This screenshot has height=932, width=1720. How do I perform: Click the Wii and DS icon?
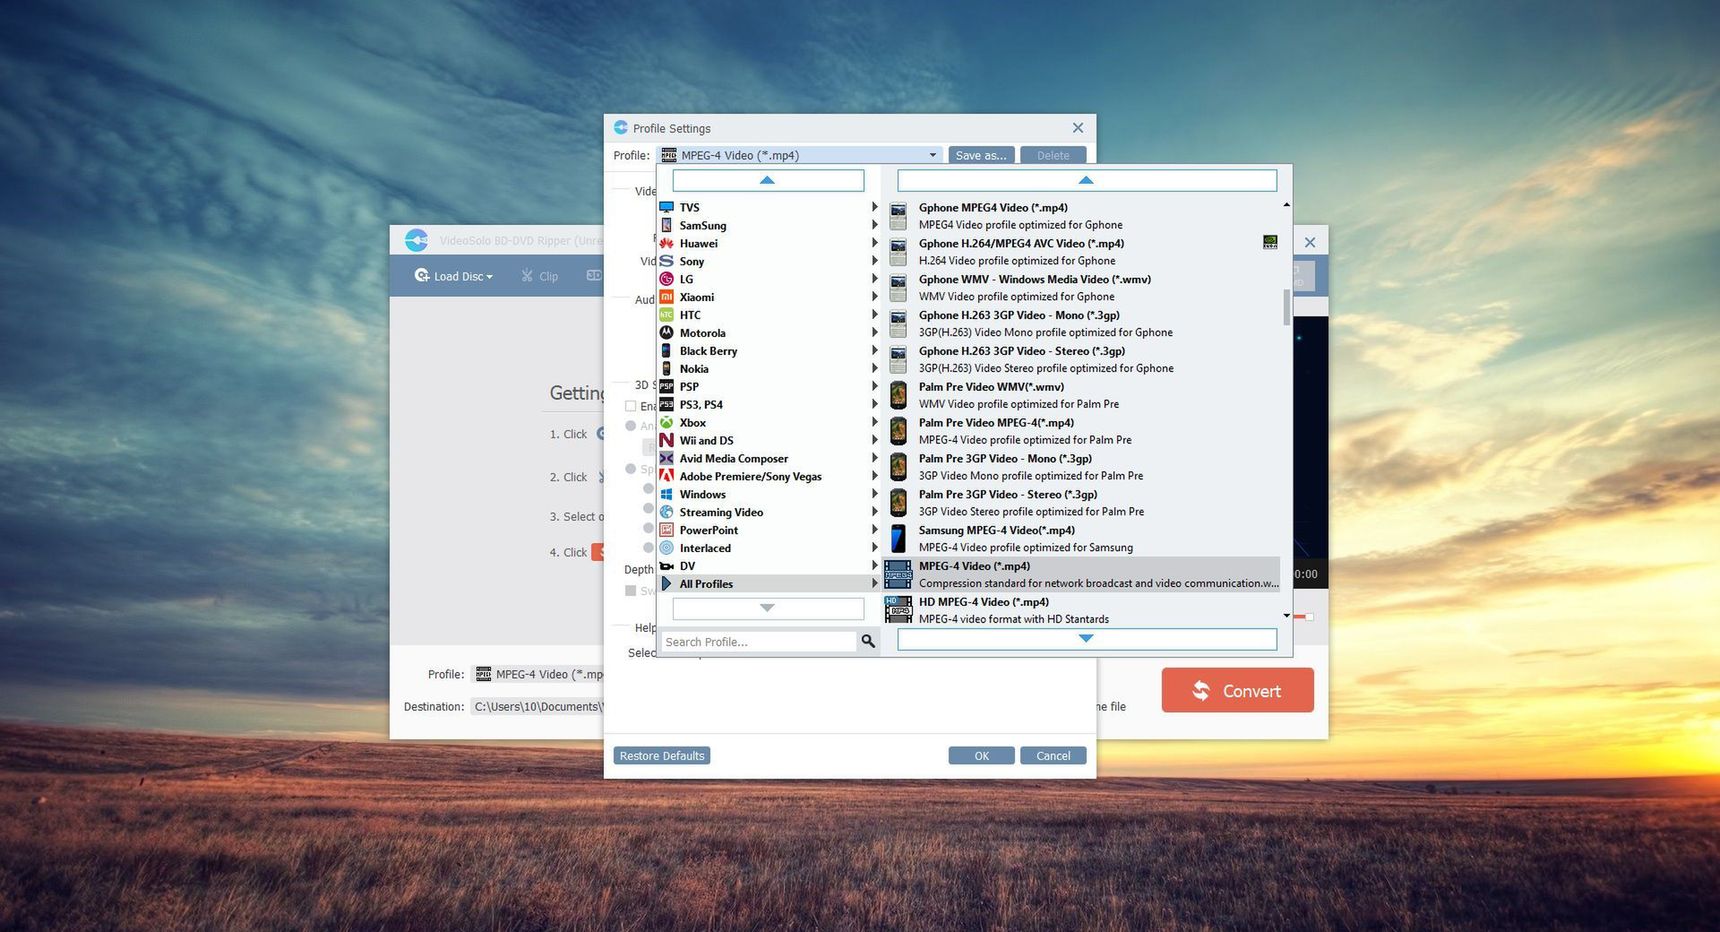click(x=666, y=441)
